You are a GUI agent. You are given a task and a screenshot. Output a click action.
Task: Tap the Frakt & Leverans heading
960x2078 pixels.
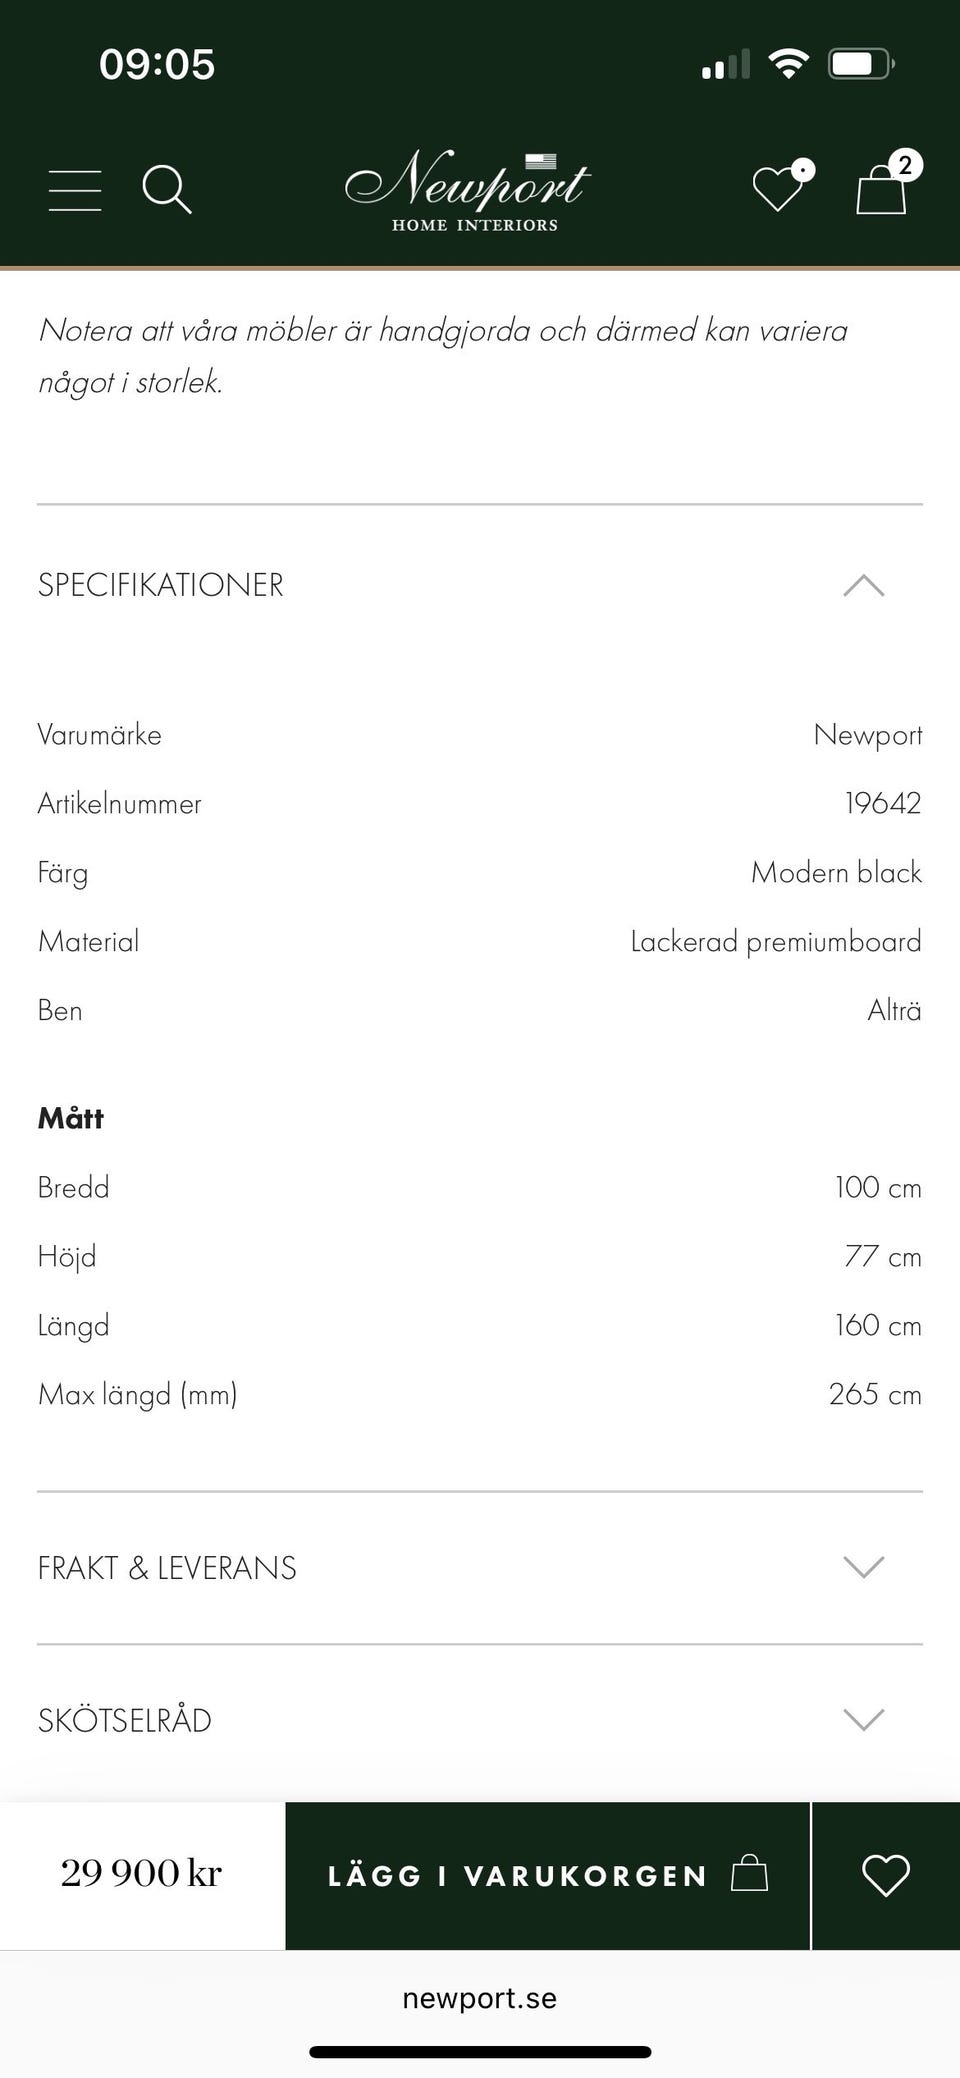pyautogui.click(x=167, y=1568)
